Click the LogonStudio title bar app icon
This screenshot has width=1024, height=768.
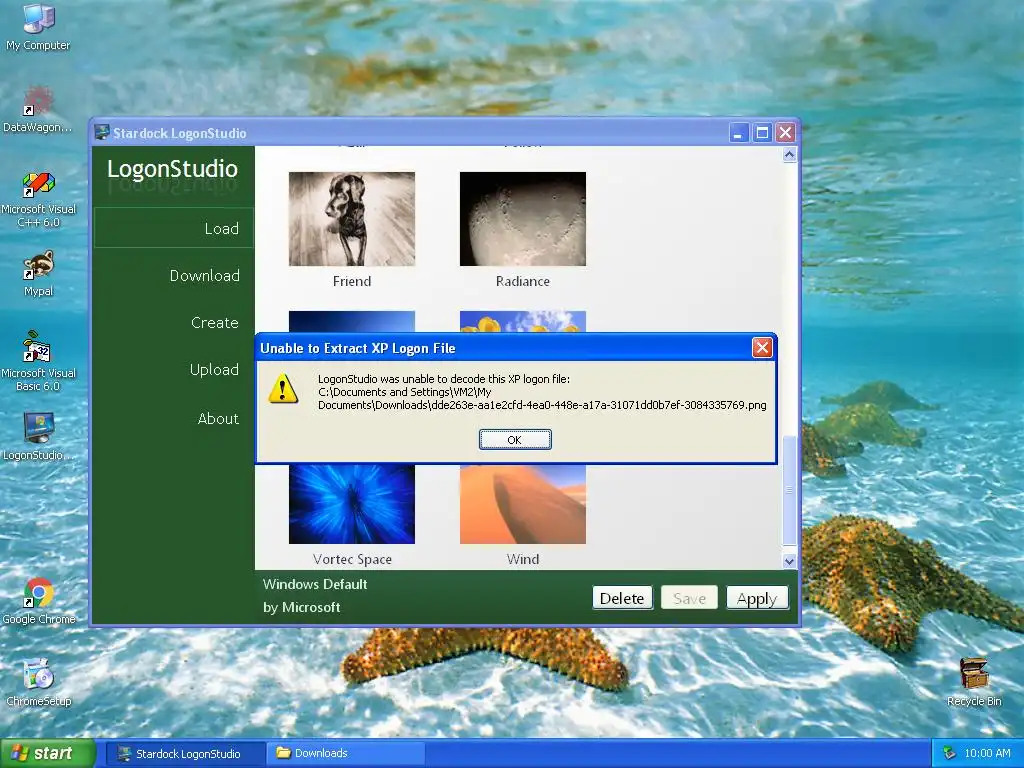pos(102,133)
